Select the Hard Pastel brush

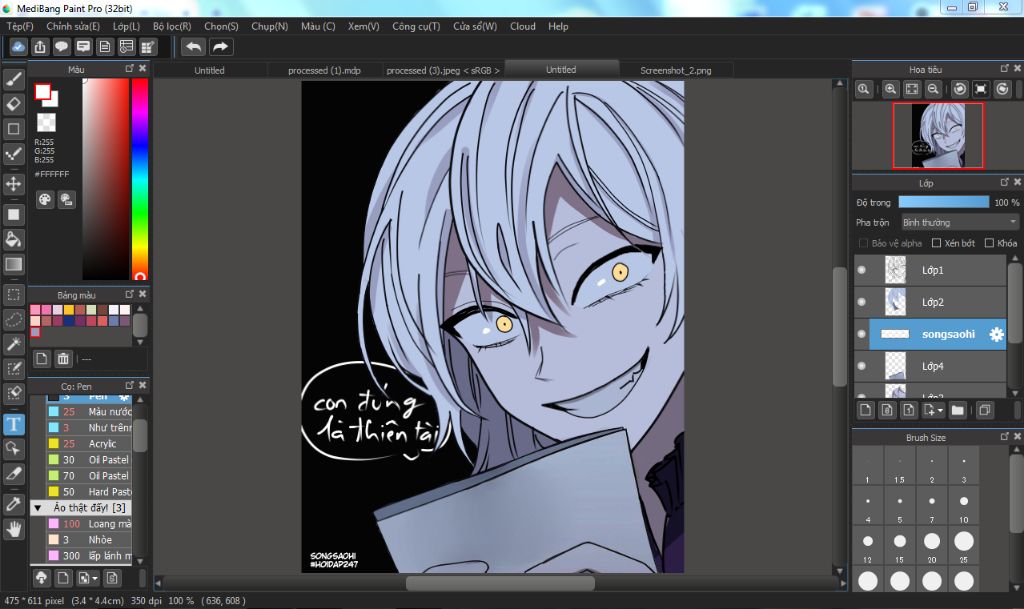pyautogui.click(x=89, y=492)
